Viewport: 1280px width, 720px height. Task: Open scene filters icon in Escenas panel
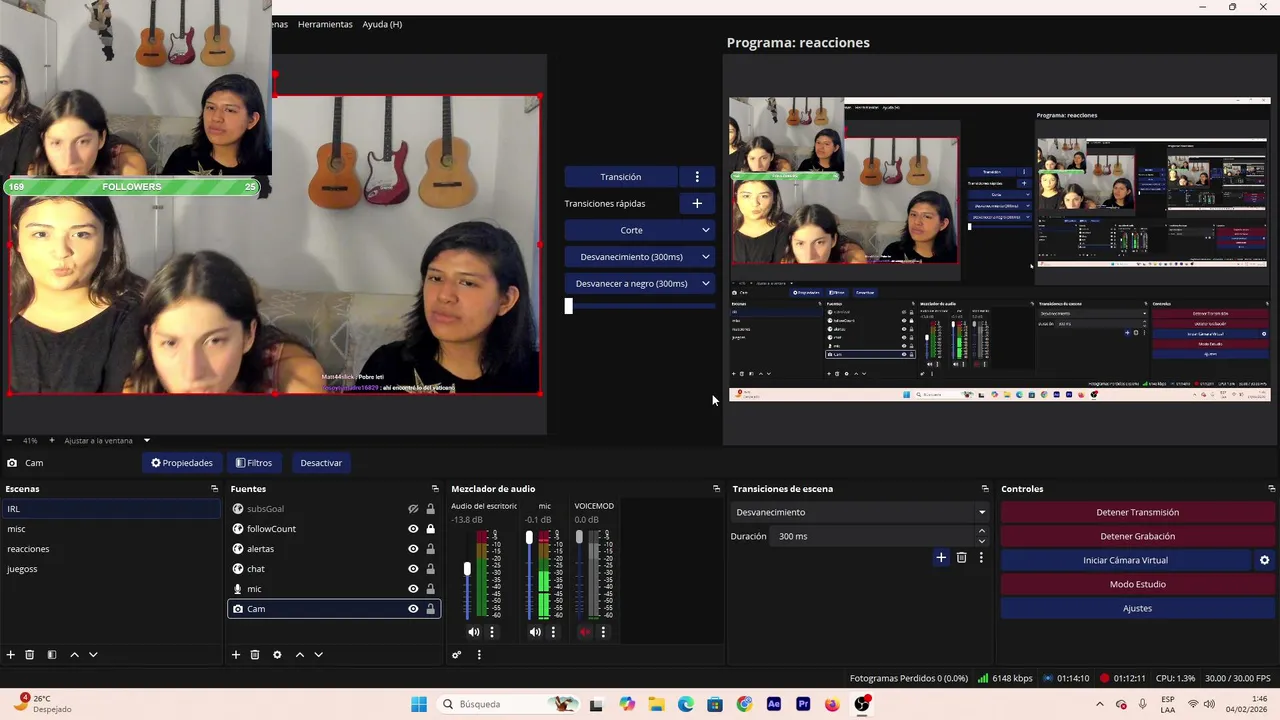(52, 655)
